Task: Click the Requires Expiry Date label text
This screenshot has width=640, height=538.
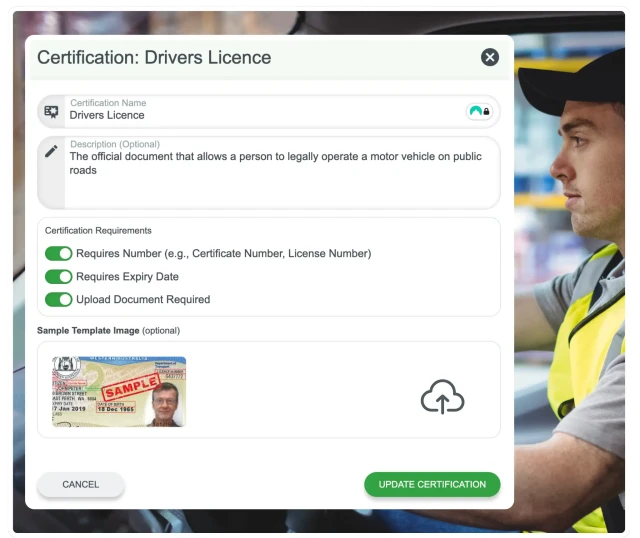Action: [127, 277]
